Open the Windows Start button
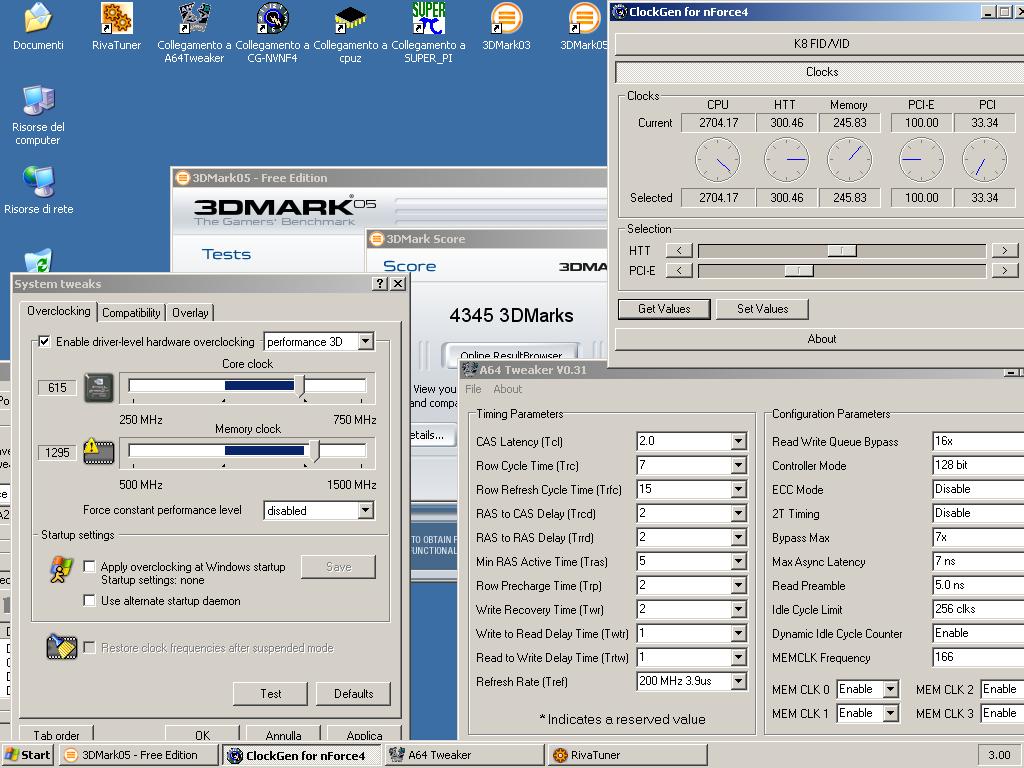 click(27, 755)
